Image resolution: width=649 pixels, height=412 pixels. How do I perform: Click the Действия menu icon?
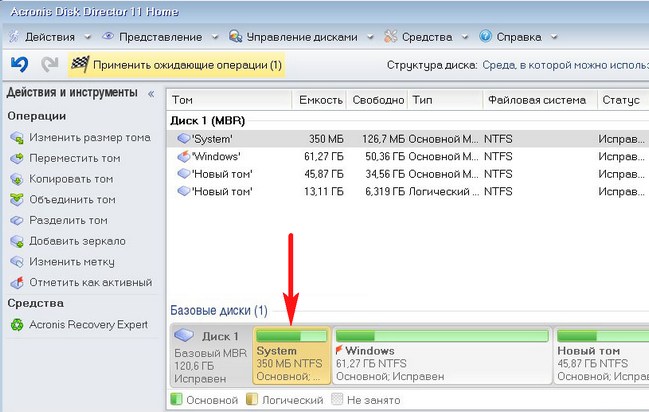coord(14,36)
